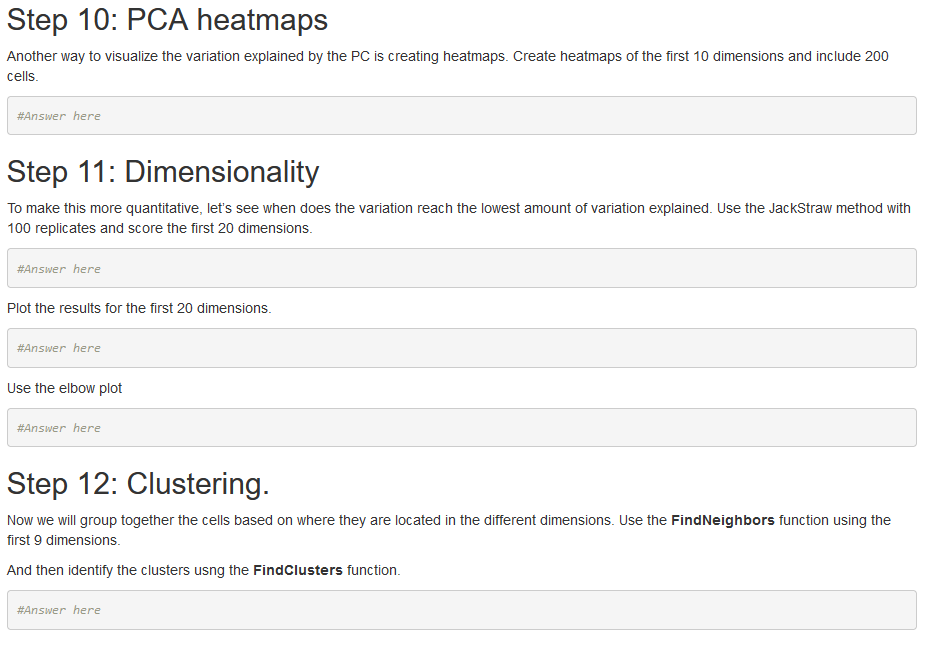Click the bold FindNeighbors function name

(x=723, y=520)
